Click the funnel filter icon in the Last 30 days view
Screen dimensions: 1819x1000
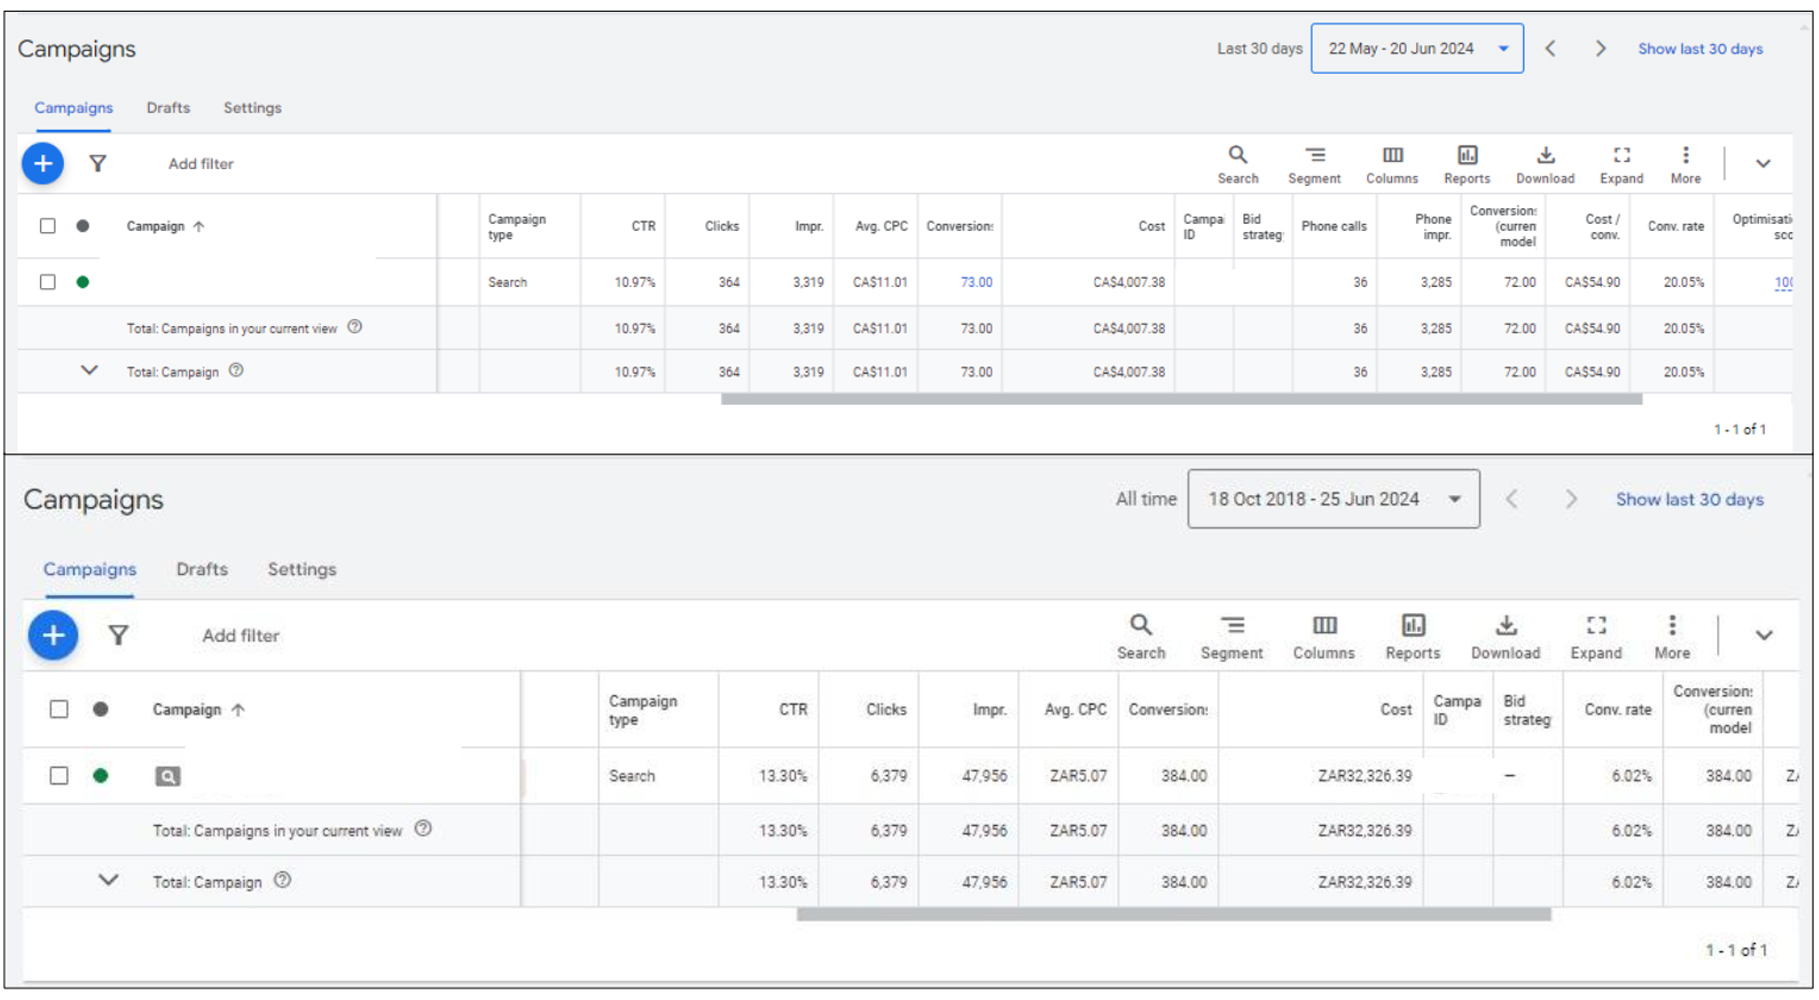tap(97, 164)
